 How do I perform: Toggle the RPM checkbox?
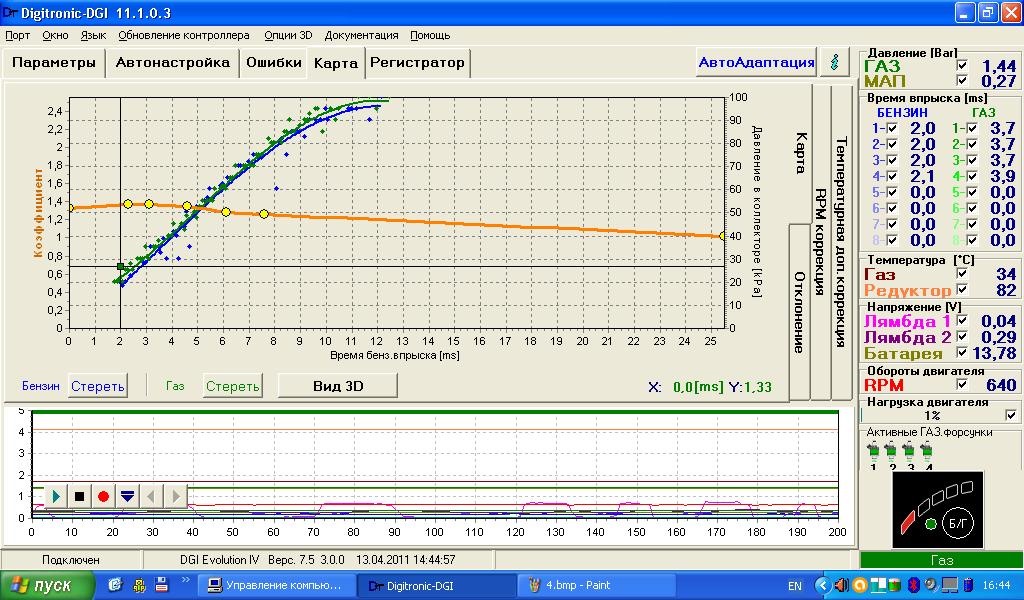(961, 385)
